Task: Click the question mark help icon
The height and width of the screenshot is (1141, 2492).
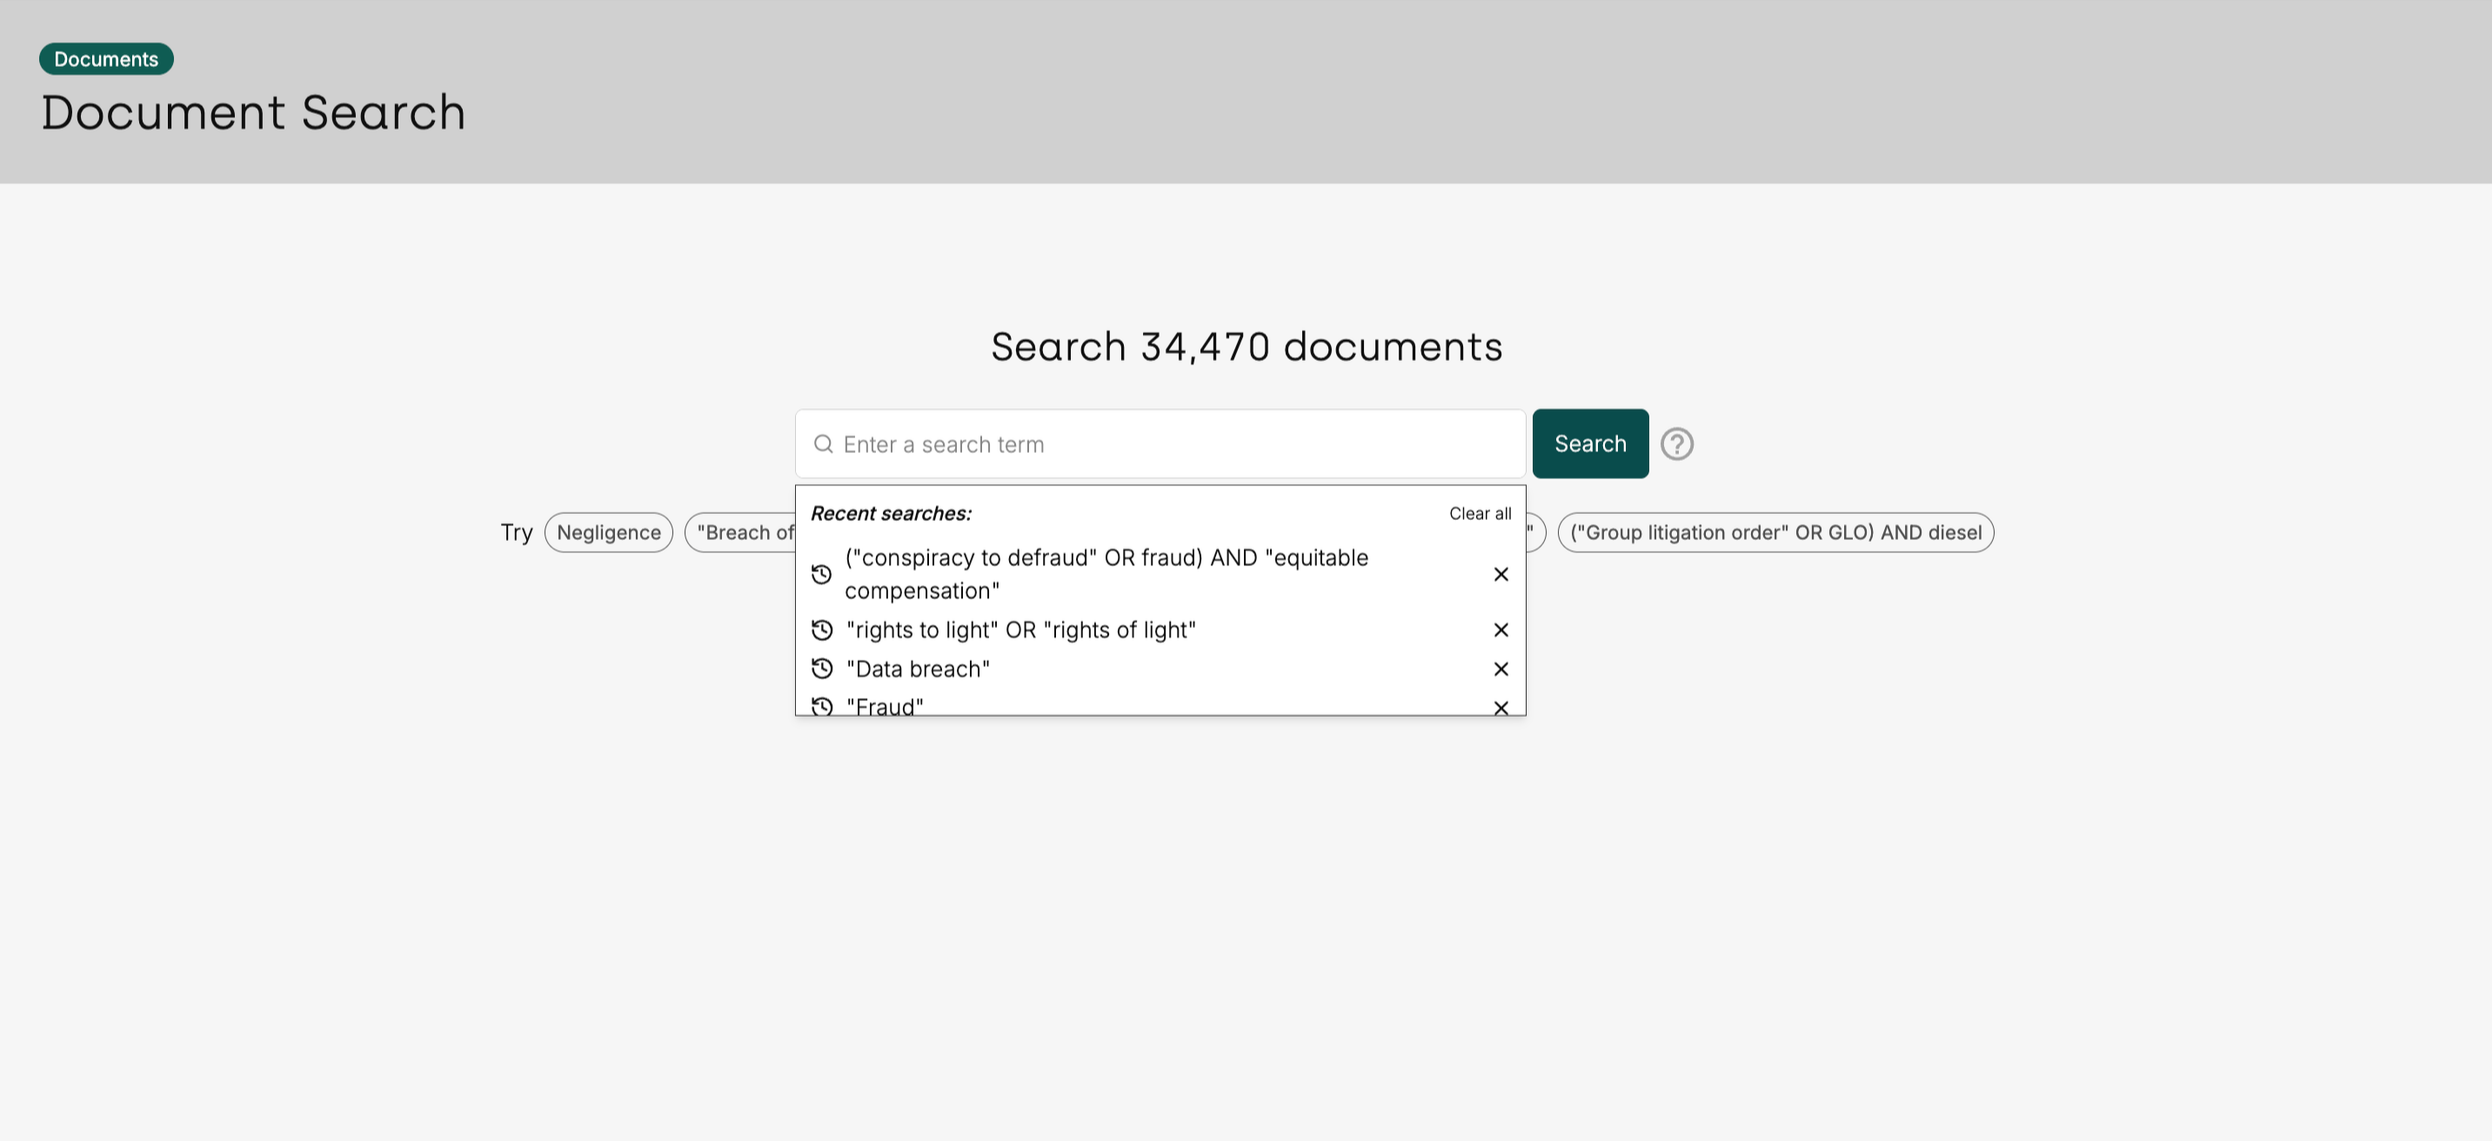Action: pyautogui.click(x=1677, y=444)
